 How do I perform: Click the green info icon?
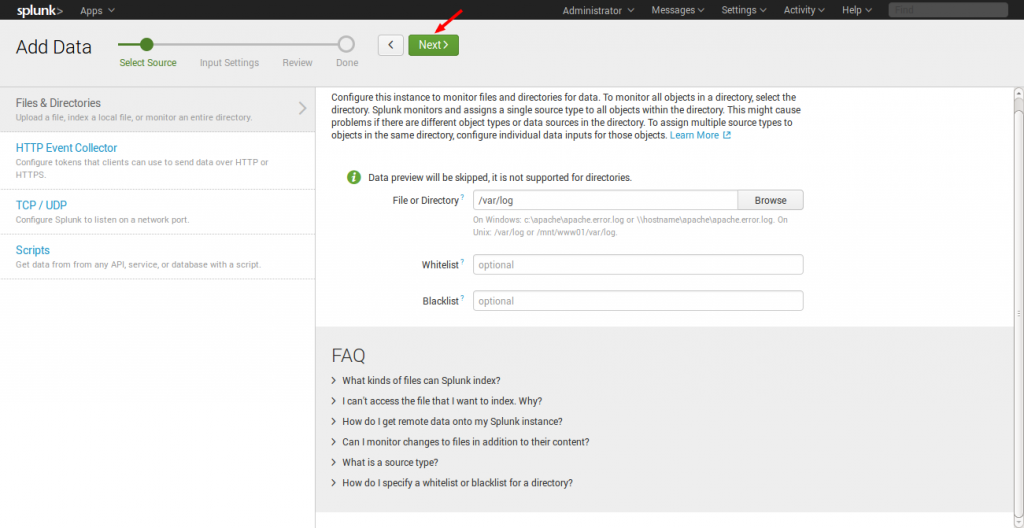tap(353, 177)
